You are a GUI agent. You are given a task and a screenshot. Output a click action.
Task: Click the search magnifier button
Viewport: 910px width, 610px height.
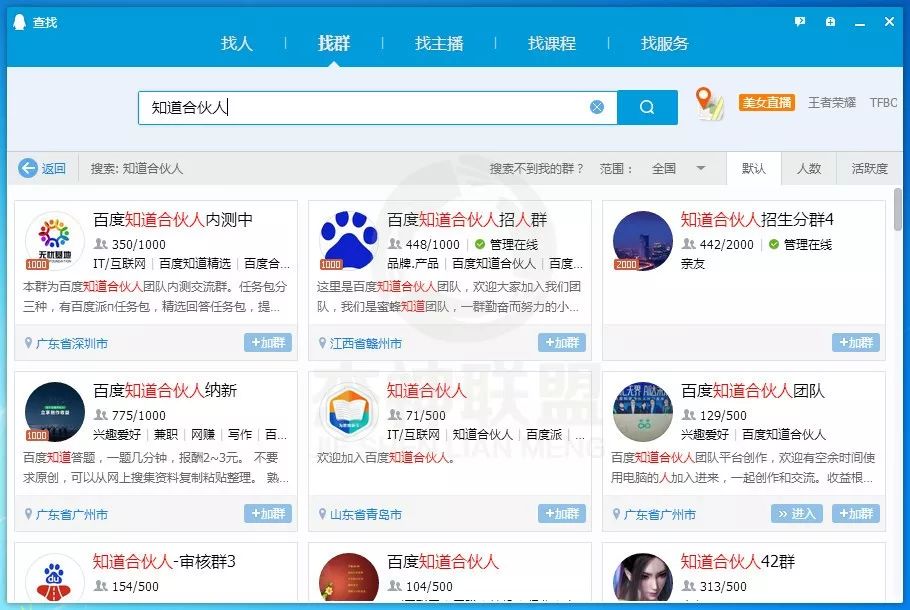pos(647,107)
